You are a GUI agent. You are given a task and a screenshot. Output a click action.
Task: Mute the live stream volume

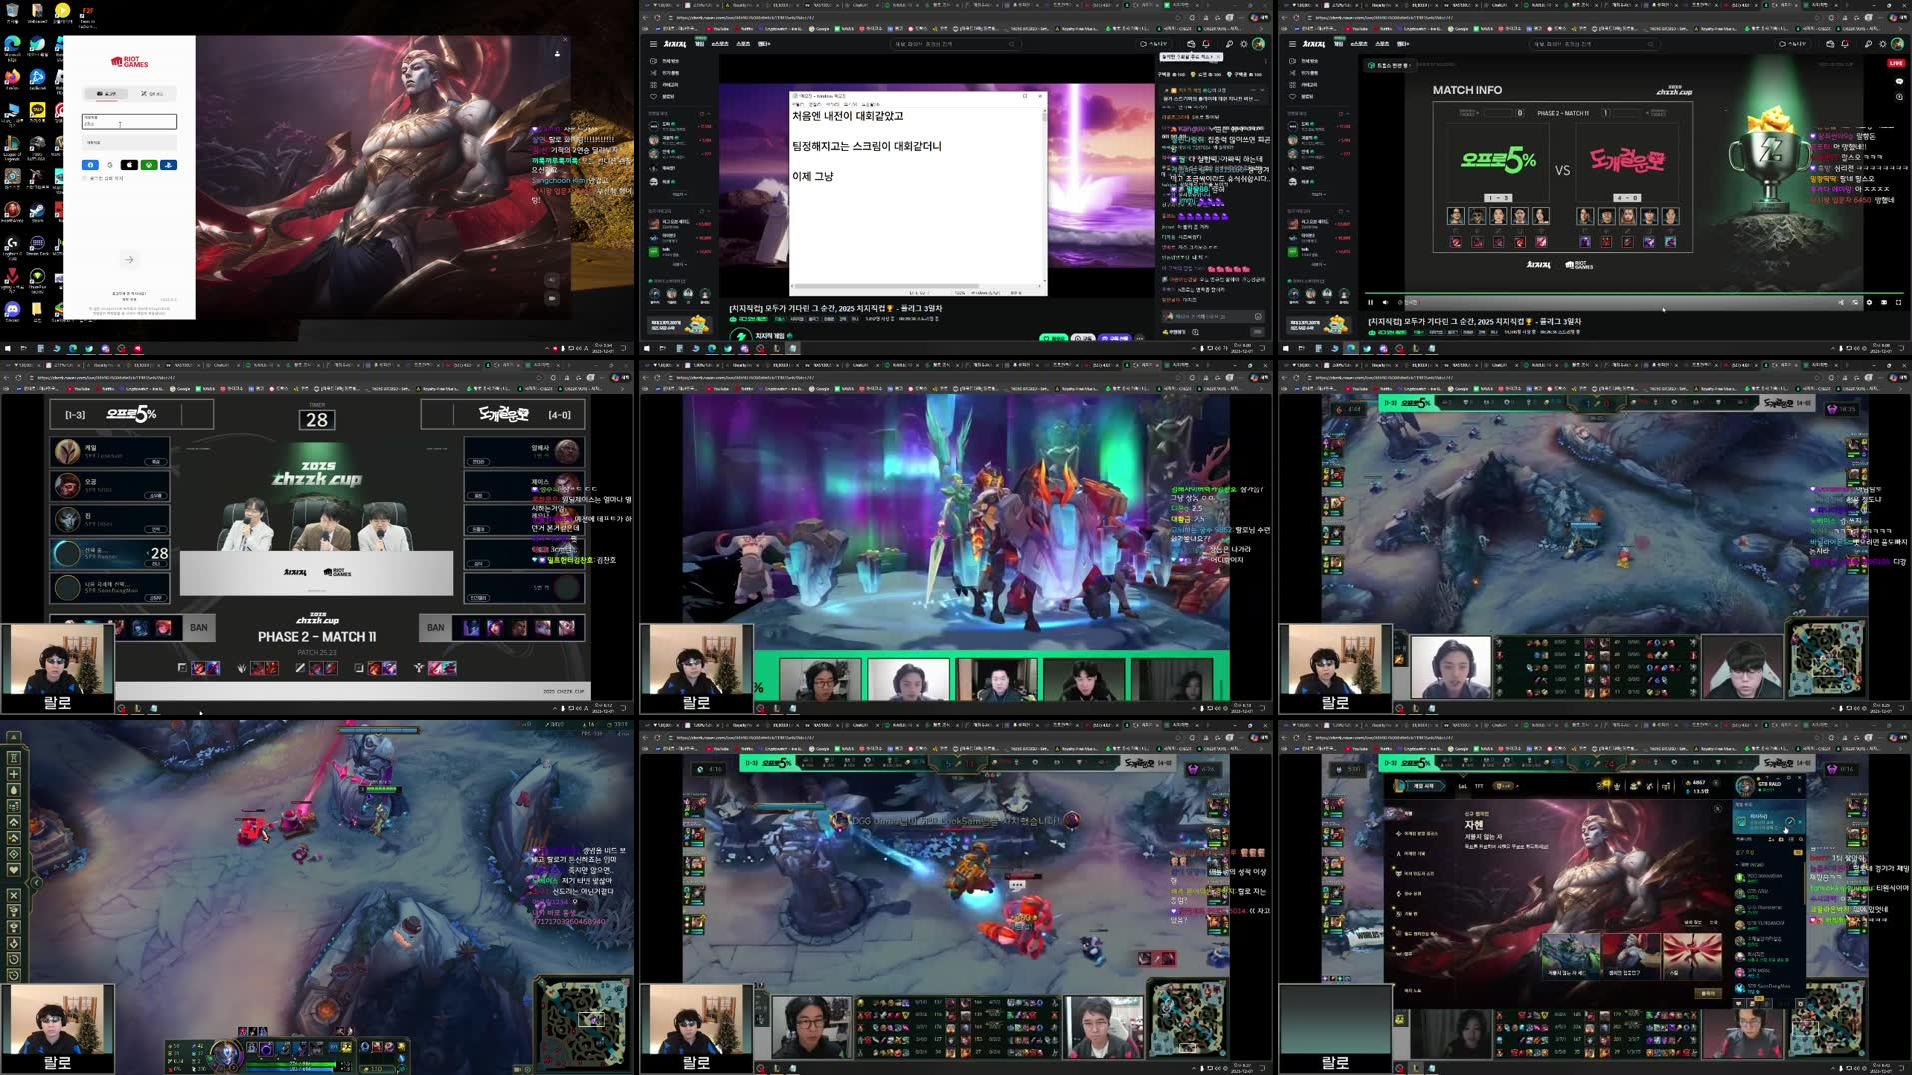tap(1385, 302)
